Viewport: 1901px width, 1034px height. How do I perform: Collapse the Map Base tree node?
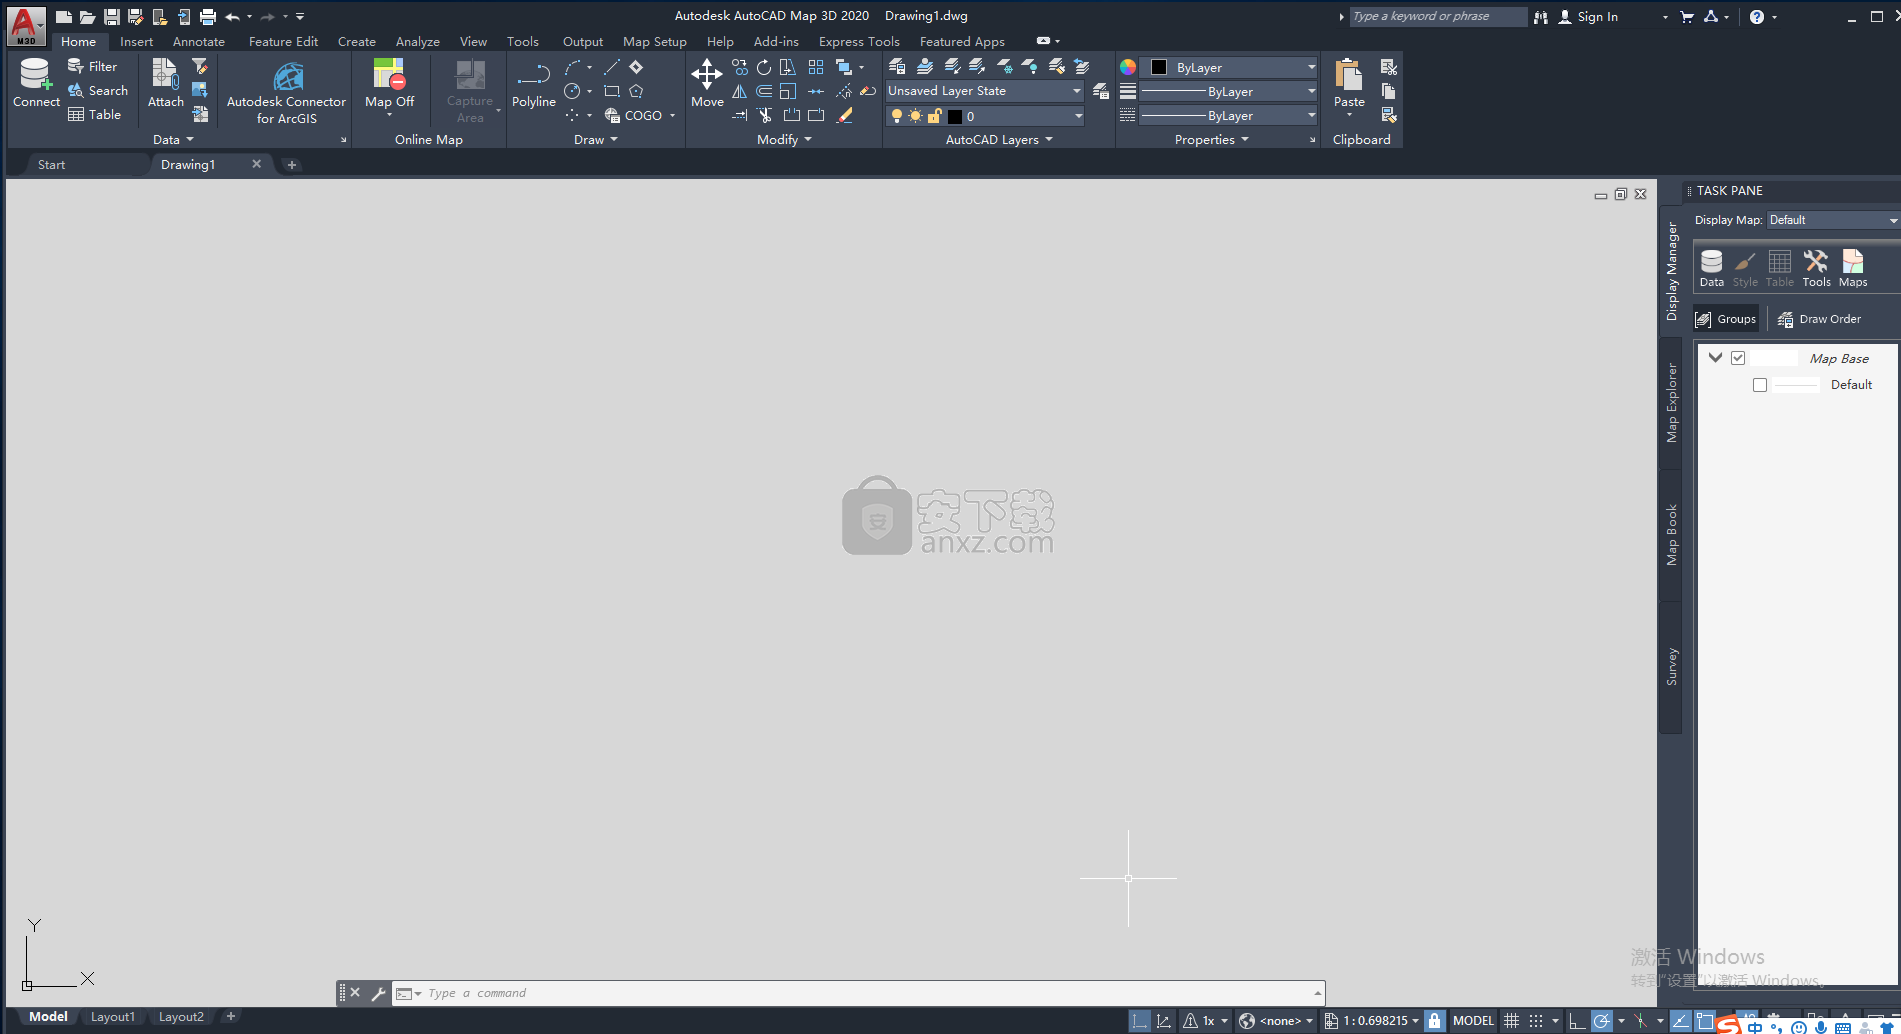tap(1715, 358)
